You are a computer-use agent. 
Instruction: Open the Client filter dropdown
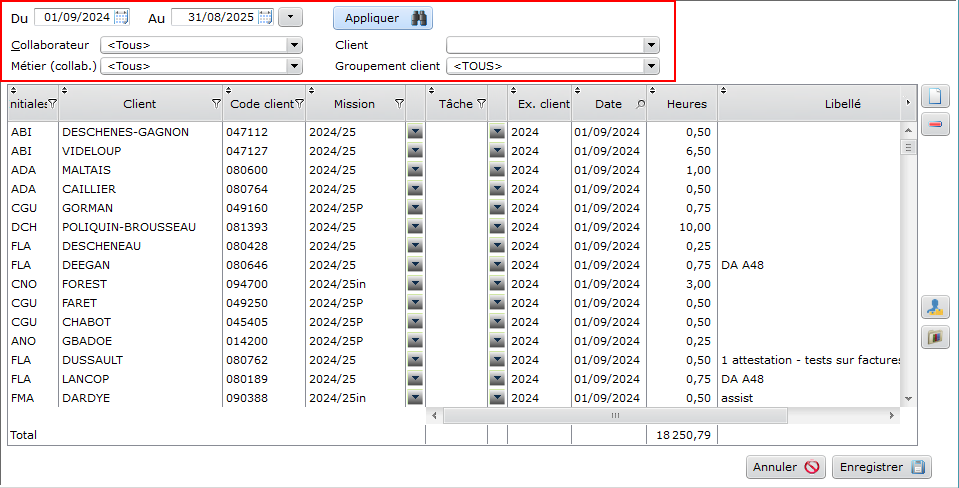coord(651,45)
